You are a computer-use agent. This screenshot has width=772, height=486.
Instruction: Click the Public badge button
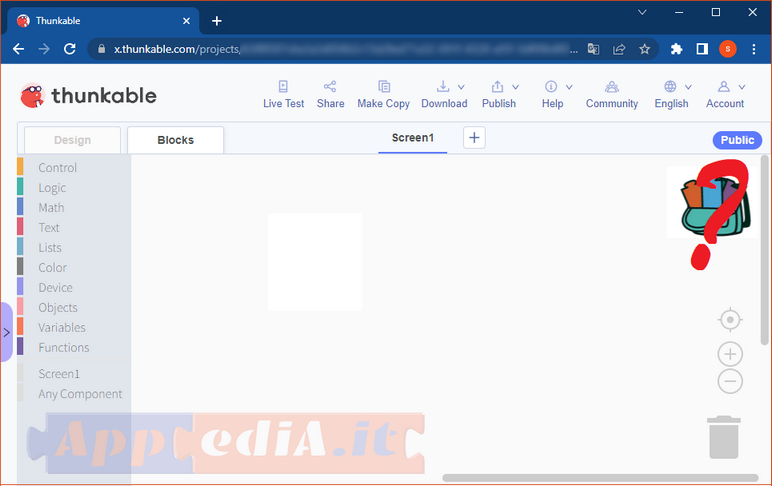[737, 140]
